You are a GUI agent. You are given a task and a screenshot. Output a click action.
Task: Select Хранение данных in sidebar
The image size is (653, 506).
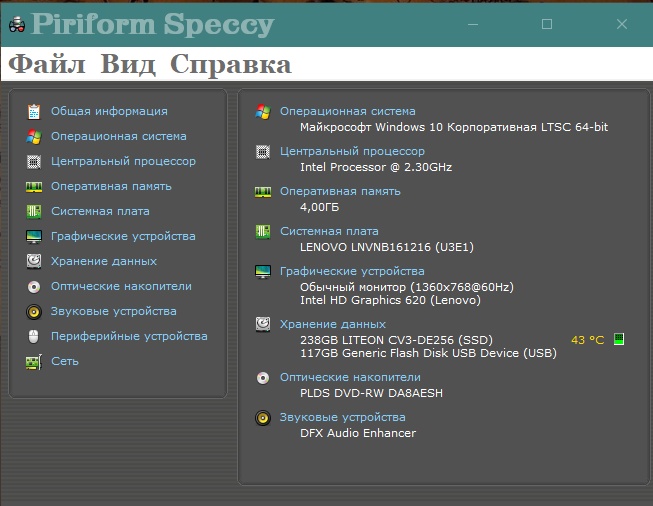[x=104, y=261]
